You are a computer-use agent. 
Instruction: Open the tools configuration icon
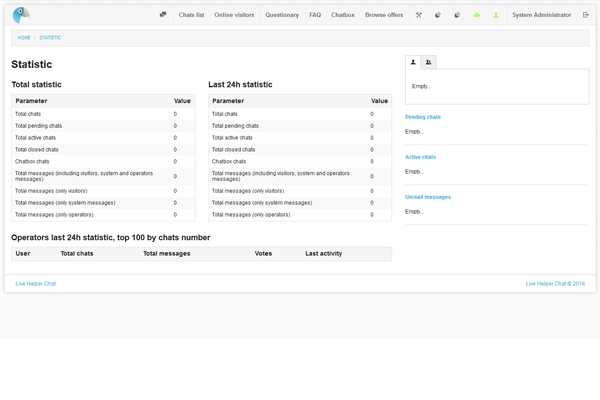click(x=419, y=15)
